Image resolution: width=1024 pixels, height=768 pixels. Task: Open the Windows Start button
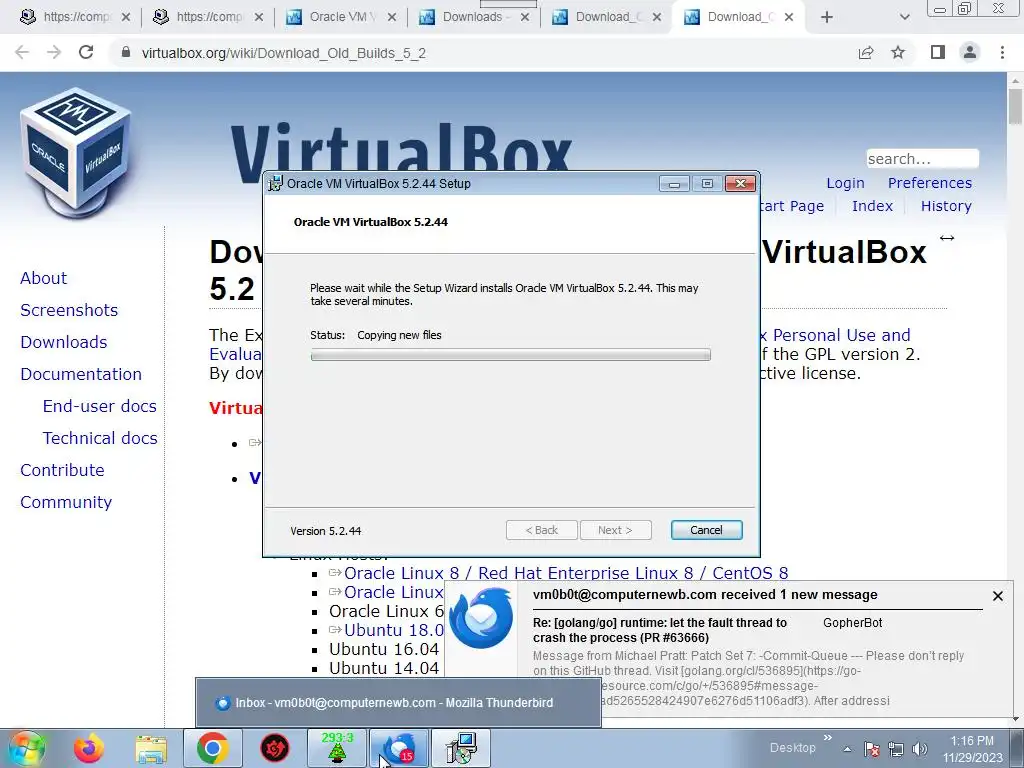(x=27, y=748)
